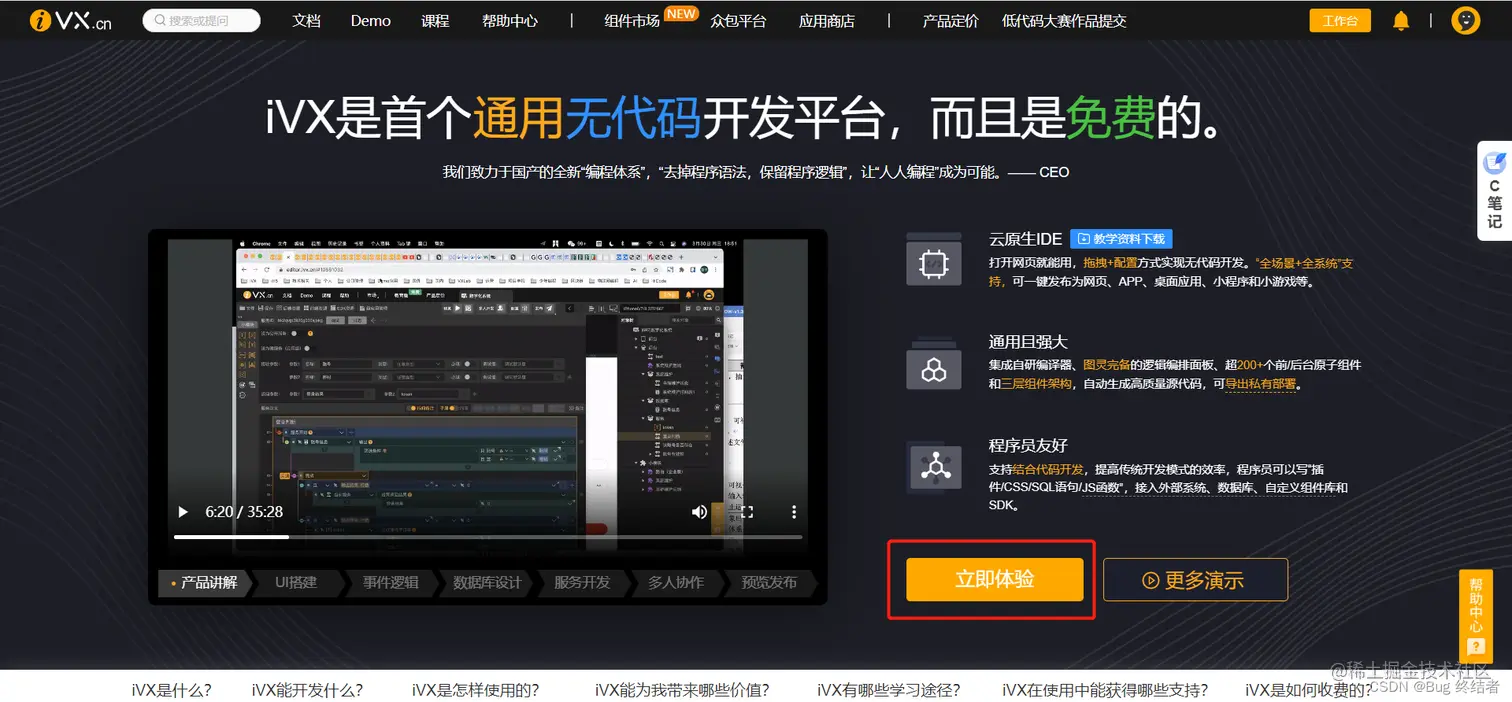
Task: Click the 程序员友好 heading
Action: (x=1029, y=445)
